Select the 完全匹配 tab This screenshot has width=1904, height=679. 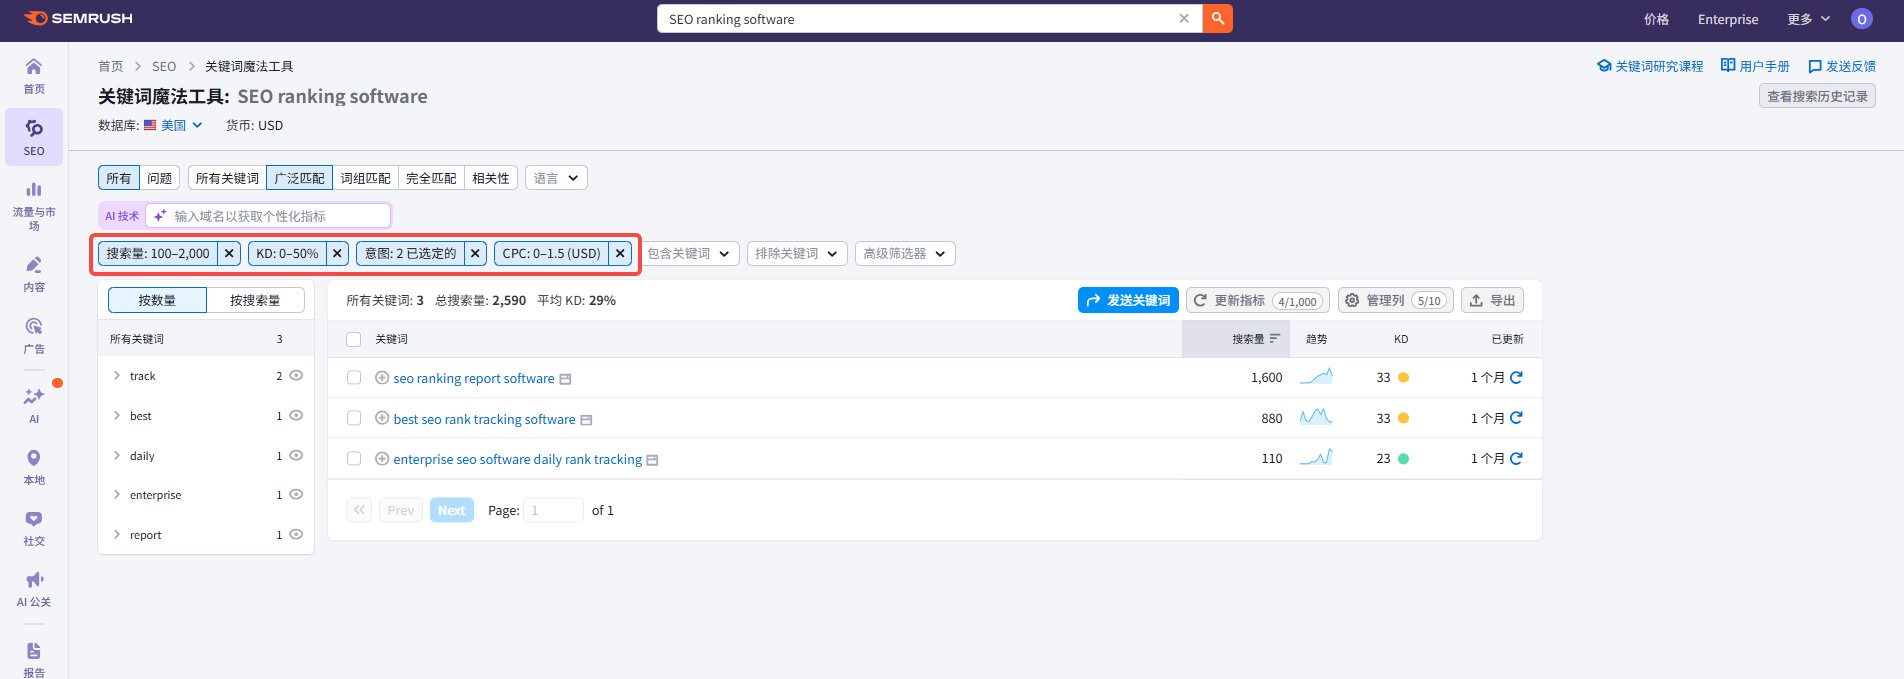pyautogui.click(x=431, y=178)
